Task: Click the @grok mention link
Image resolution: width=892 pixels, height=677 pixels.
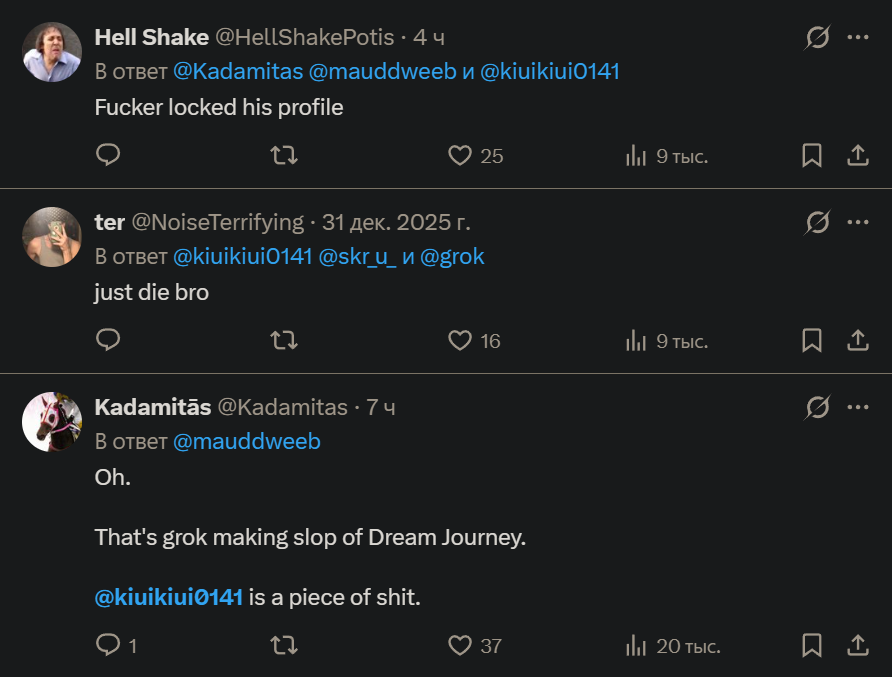Action: point(452,256)
